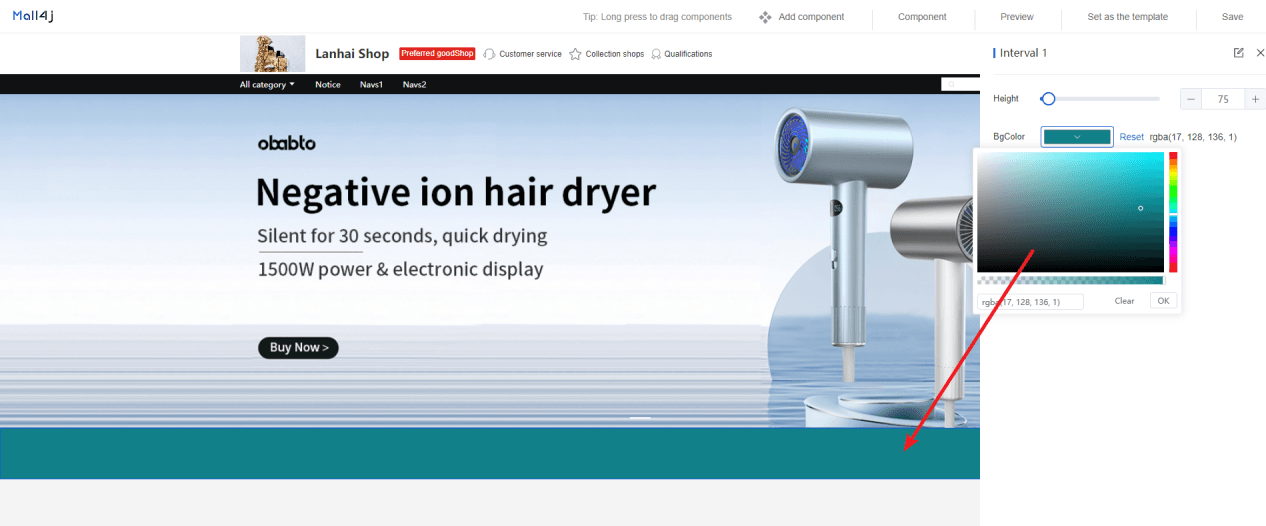The height and width of the screenshot is (526, 1266).
Task: Click the Lanhai Shop avatar thumbnail
Action: pos(272,54)
